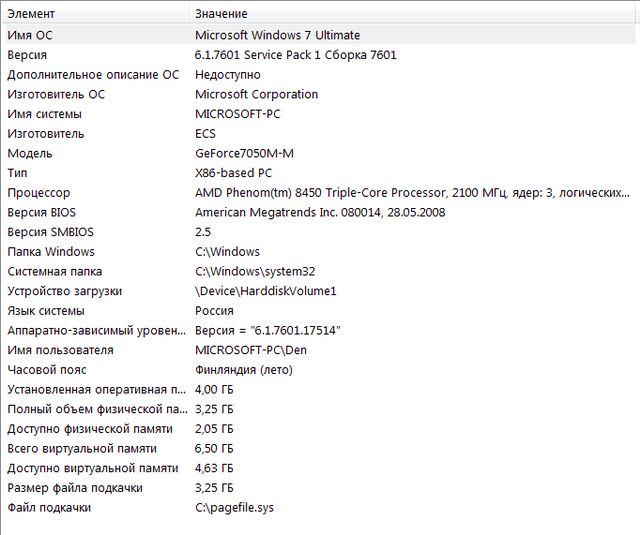Select the 'Изготовитель ОС' row label
The height and width of the screenshot is (535, 640).
[x=56, y=94]
